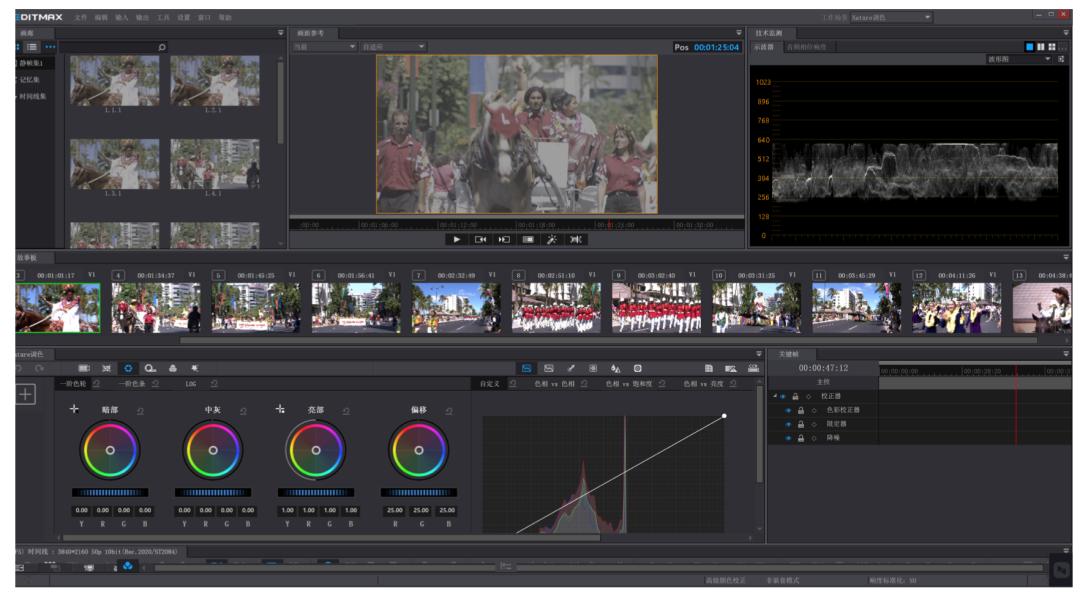Pick highlights color with 亮部 crosshair
1080x591 pixels.
280,409
